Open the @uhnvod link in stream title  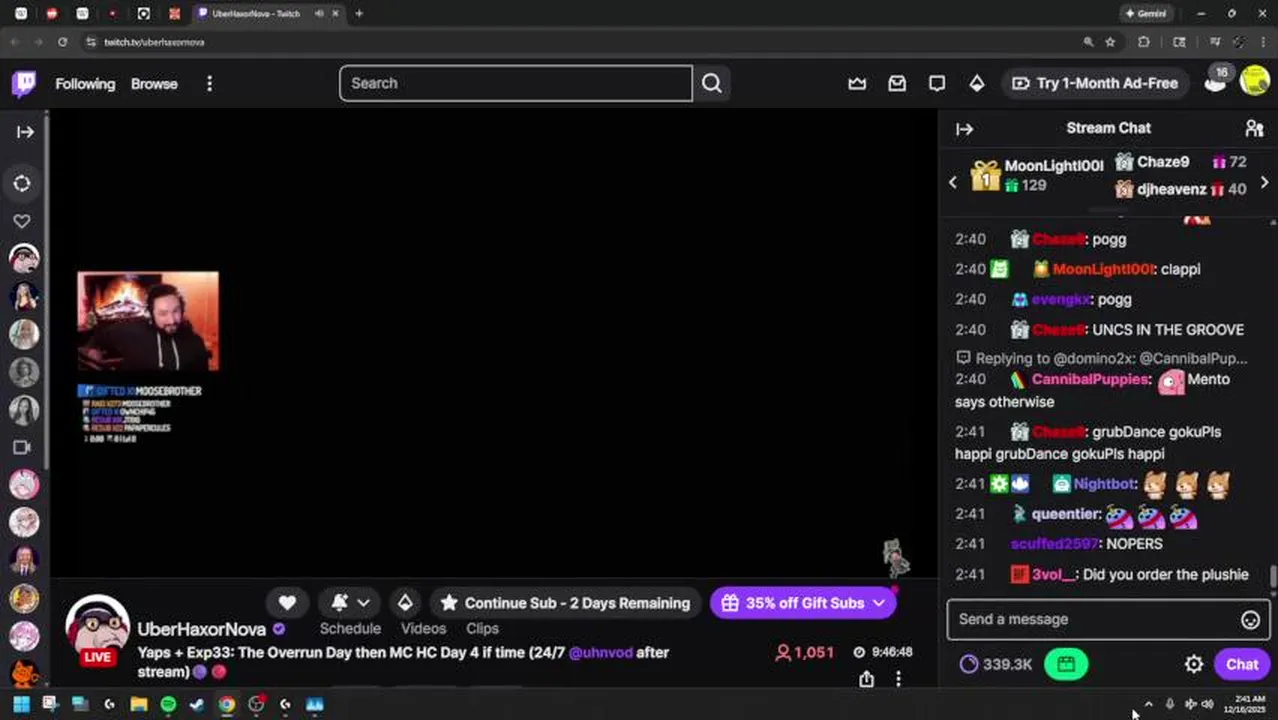600,652
